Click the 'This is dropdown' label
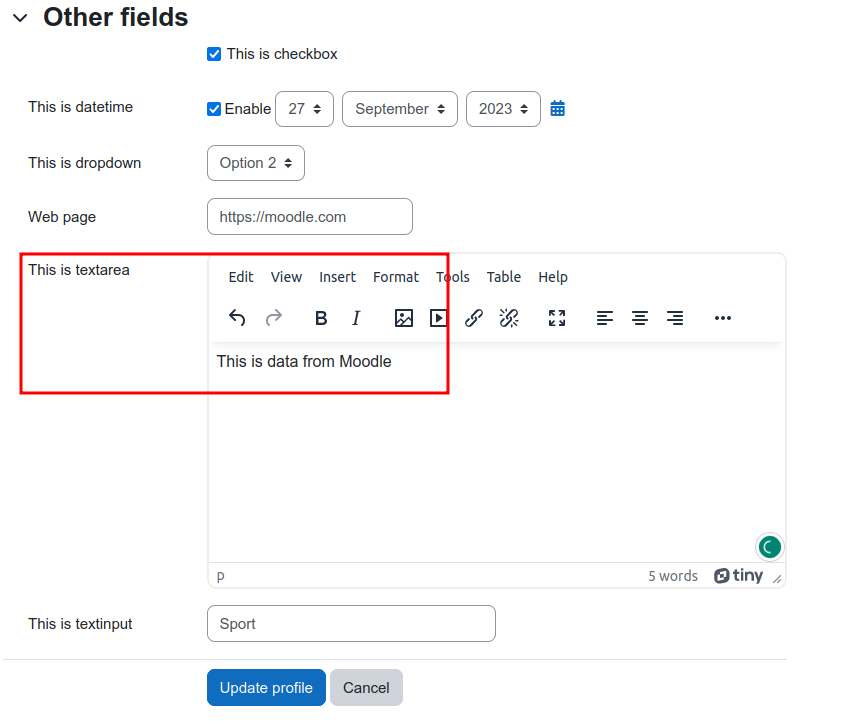Viewport: 849px width, 726px height. (84, 163)
